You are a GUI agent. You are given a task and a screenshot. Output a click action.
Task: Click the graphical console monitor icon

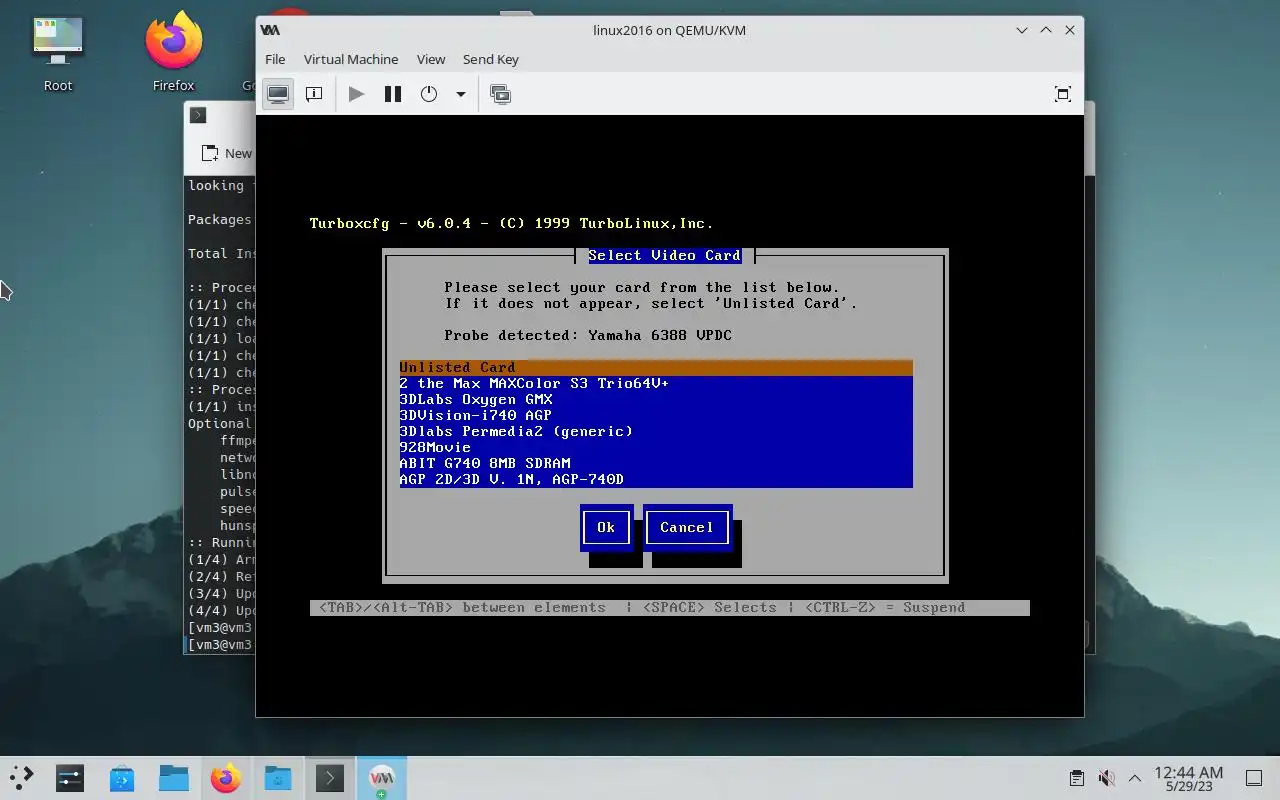pos(278,94)
